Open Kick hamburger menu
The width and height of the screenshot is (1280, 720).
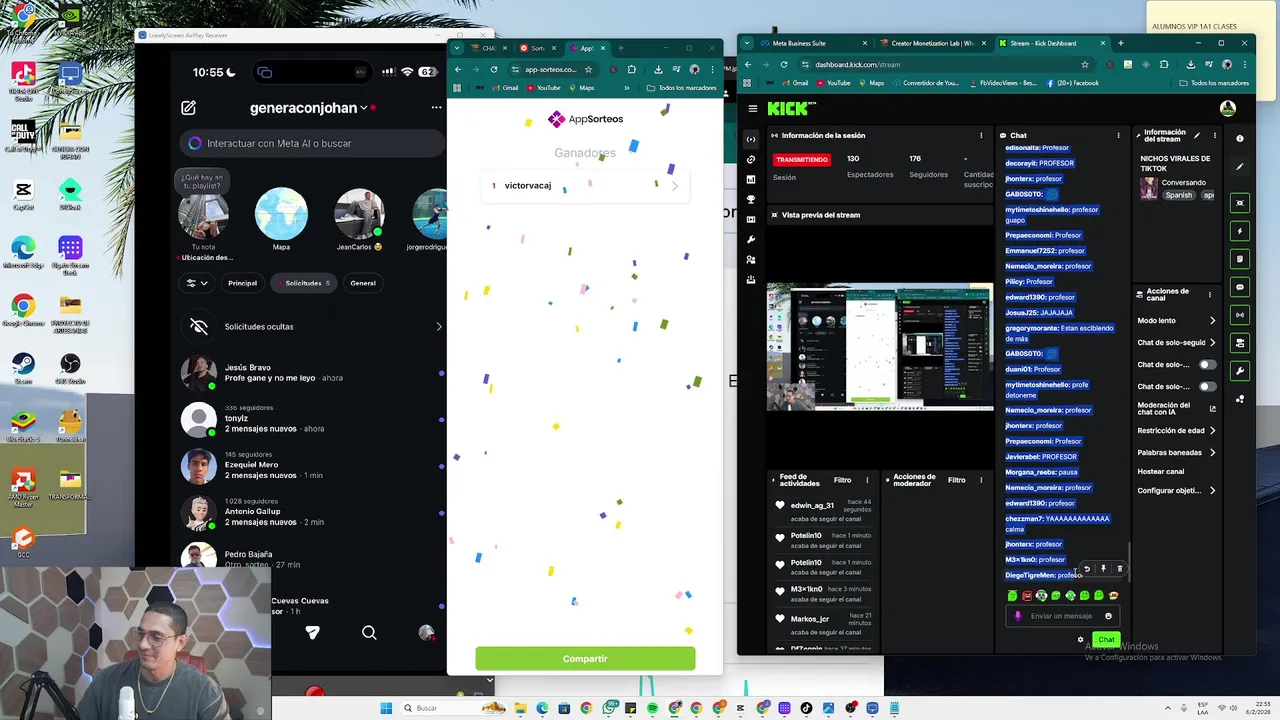tap(753, 109)
